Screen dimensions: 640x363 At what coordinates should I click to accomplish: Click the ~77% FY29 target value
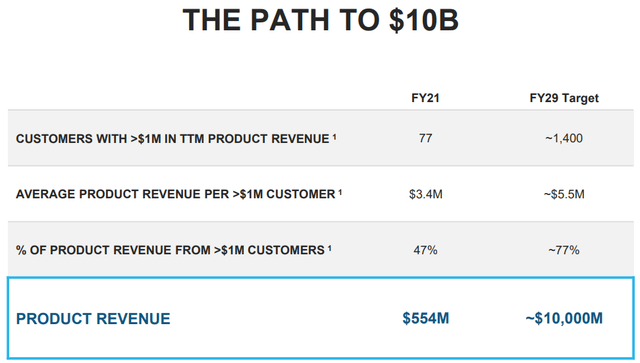[564, 250]
